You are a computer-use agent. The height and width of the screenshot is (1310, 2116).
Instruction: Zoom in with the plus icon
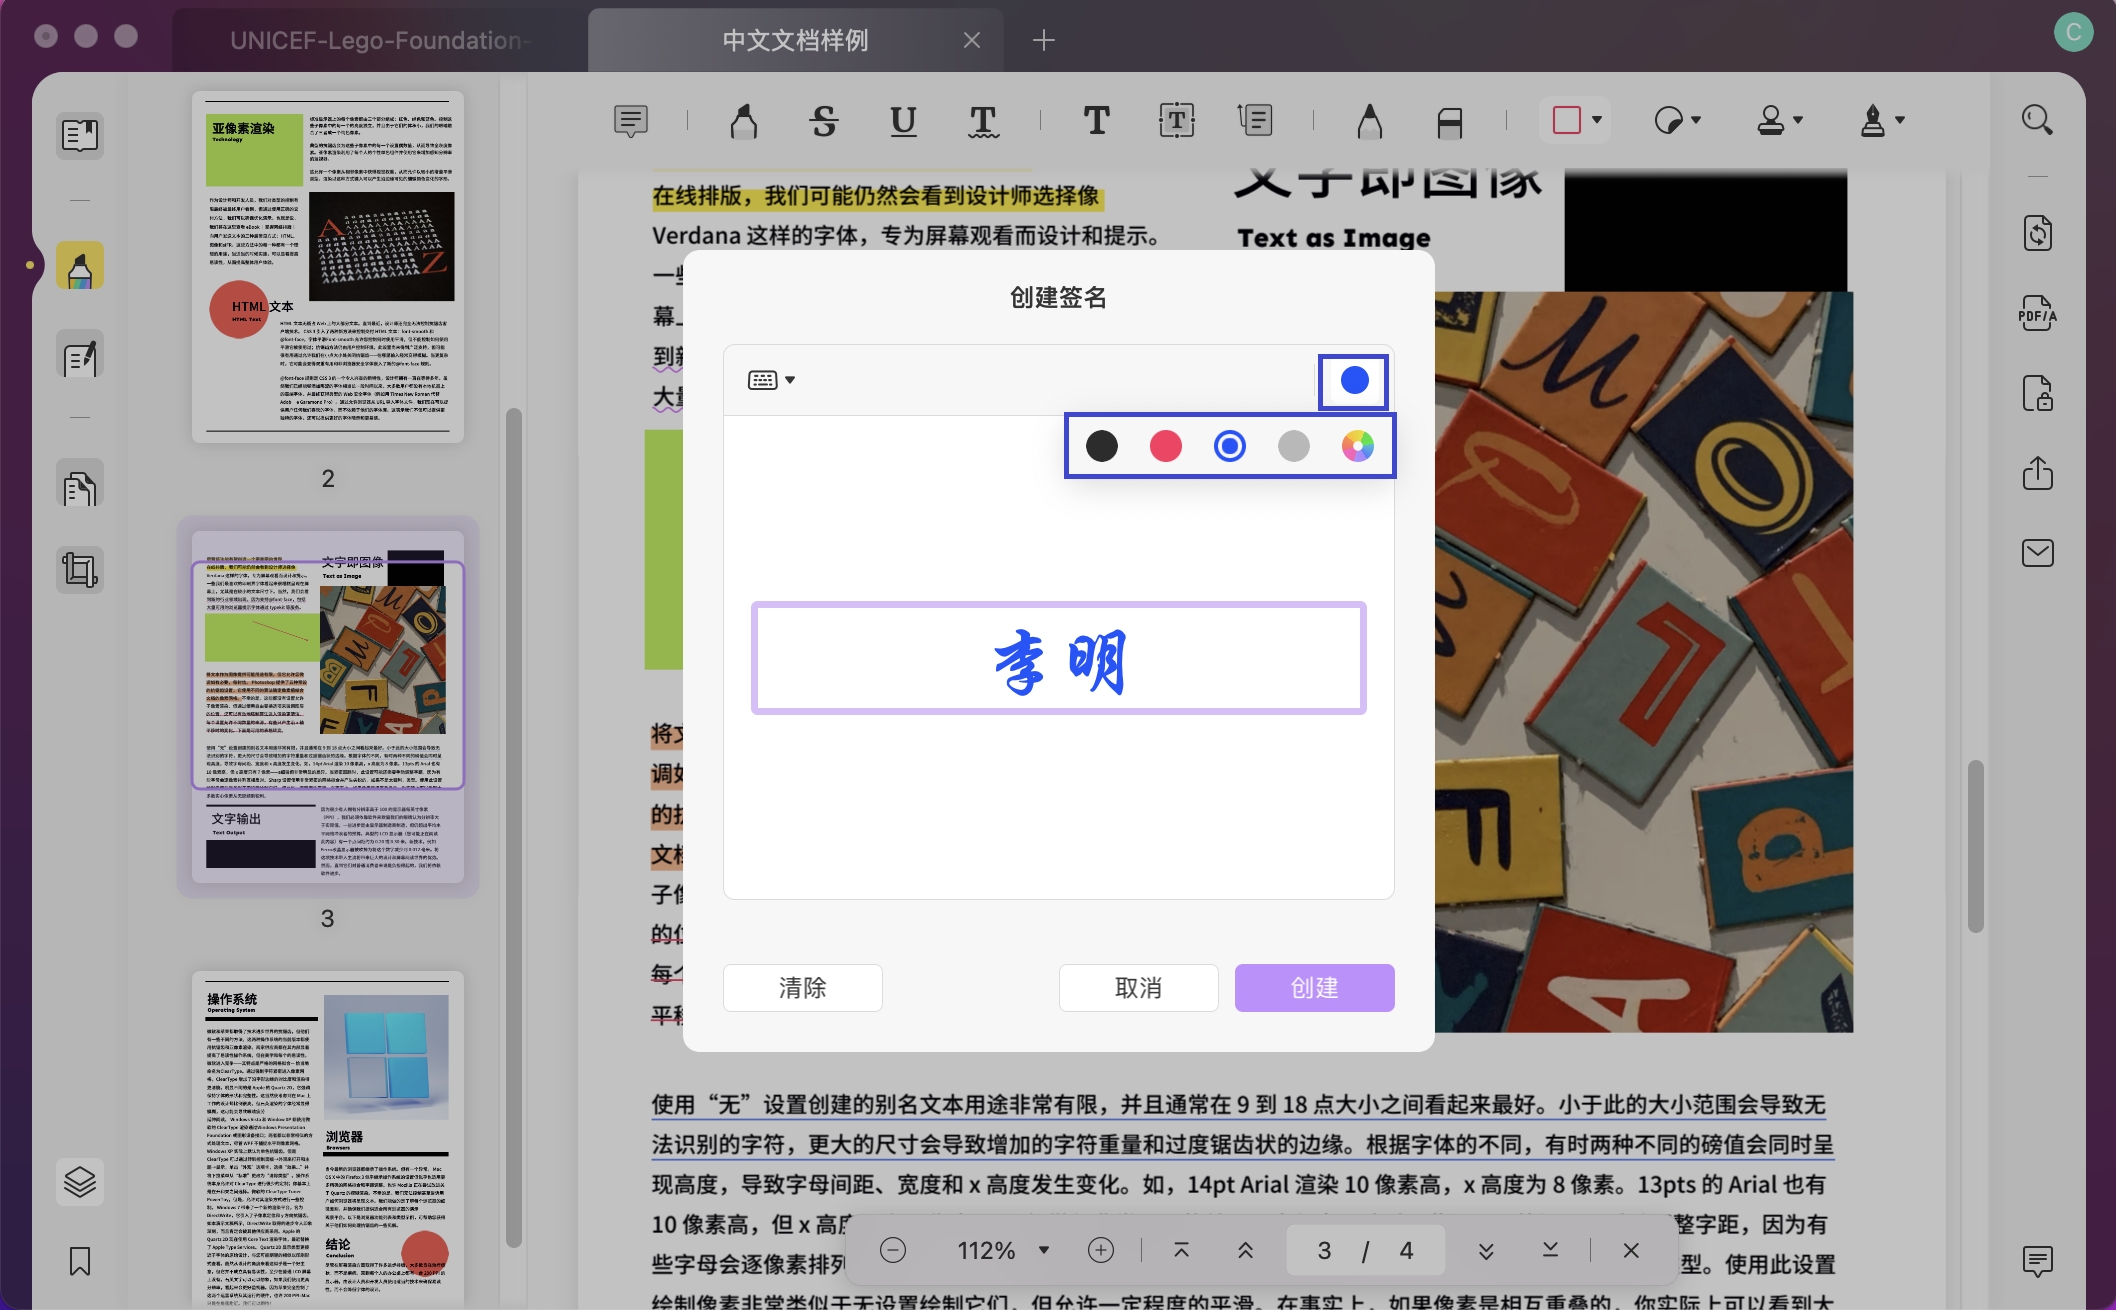1100,1250
